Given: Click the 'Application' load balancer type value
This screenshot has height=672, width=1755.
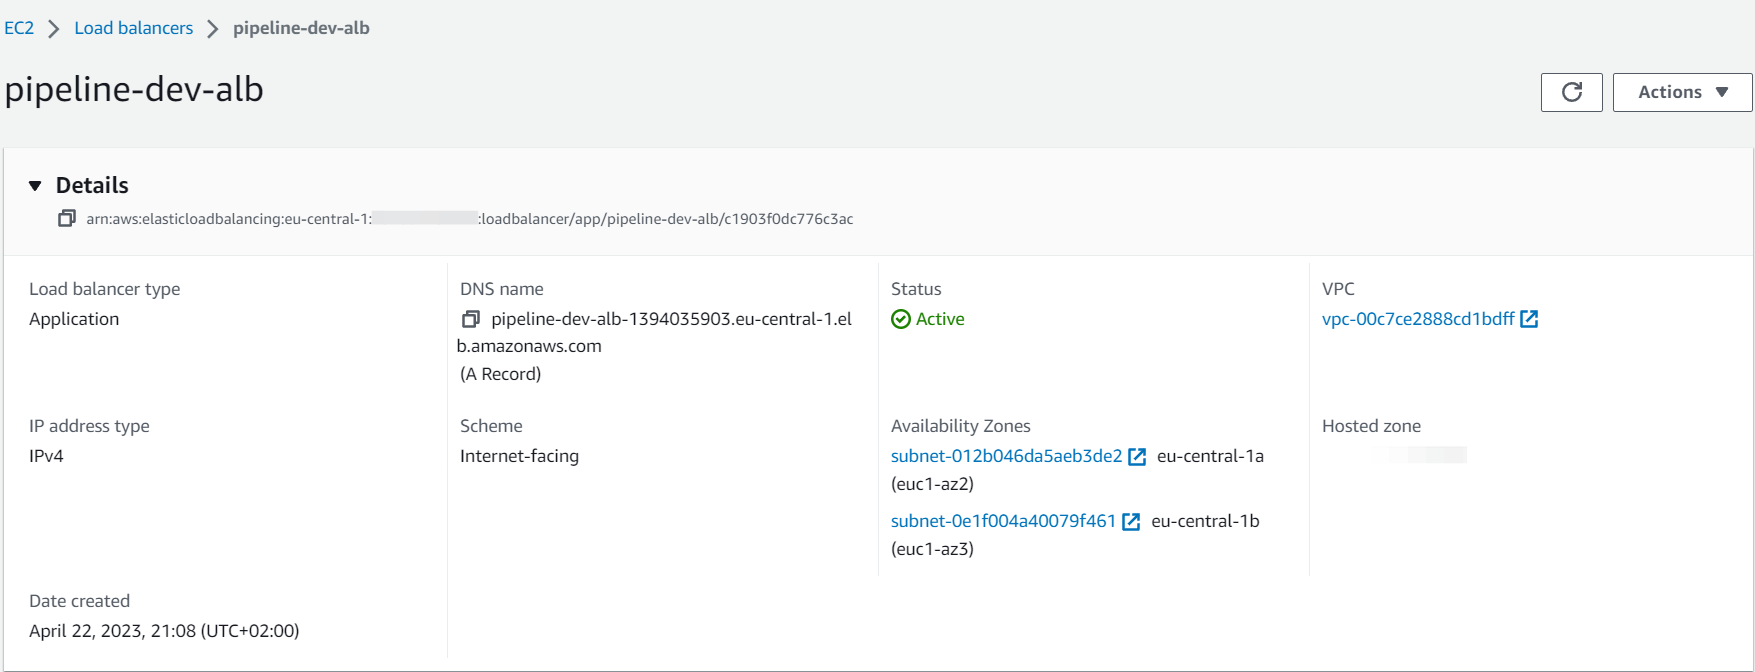Looking at the screenshot, I should pyautogui.click(x=74, y=319).
